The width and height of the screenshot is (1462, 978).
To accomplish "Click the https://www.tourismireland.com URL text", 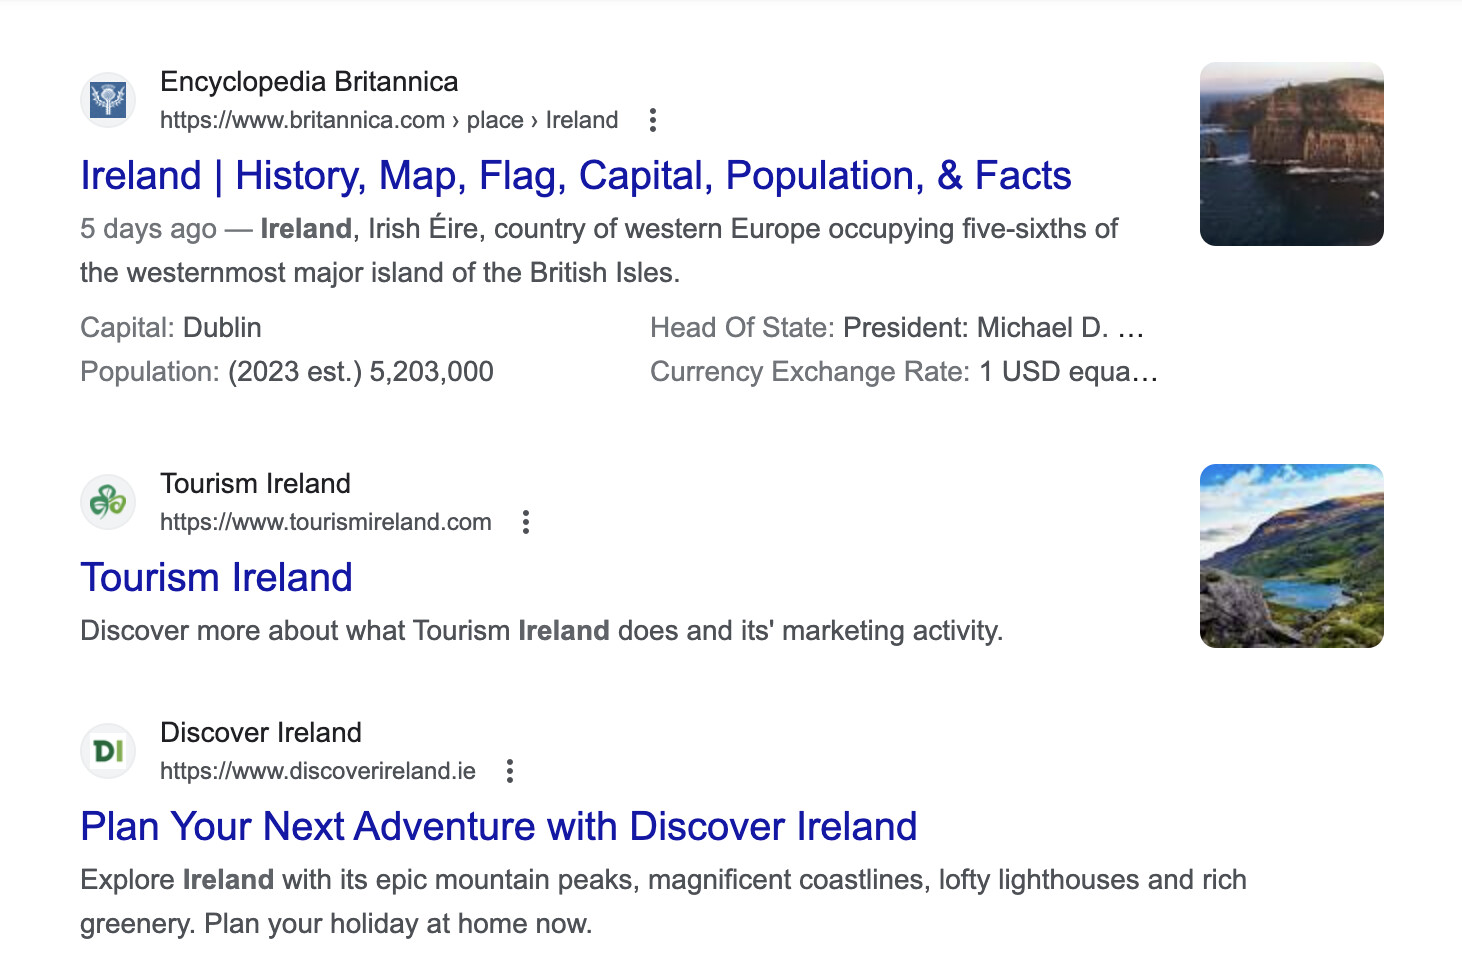I will coord(326,522).
